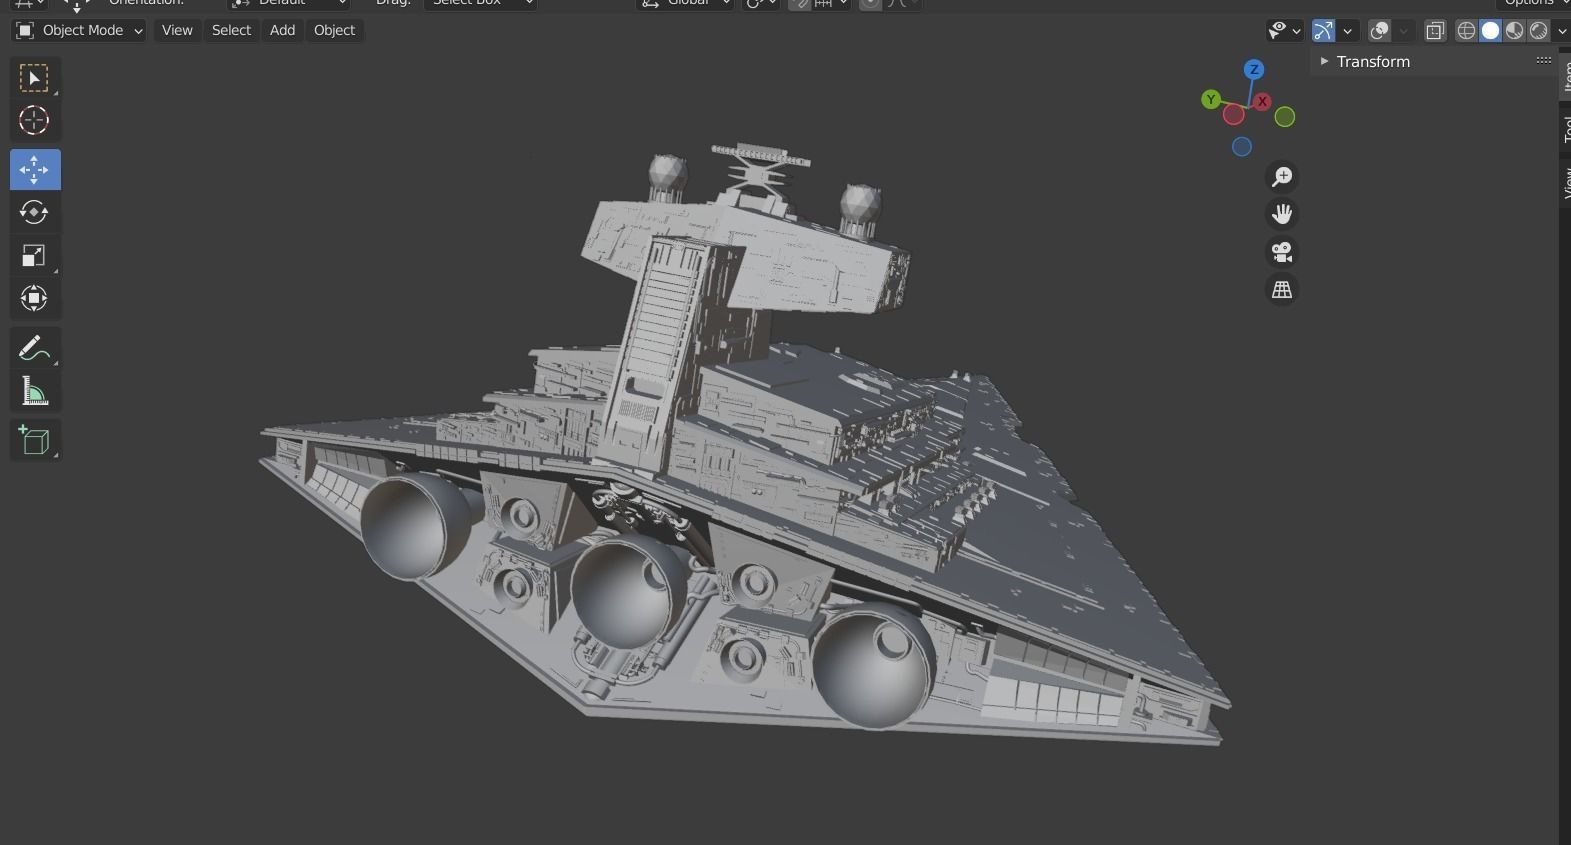Select the Annotate pencil tool

[34, 348]
